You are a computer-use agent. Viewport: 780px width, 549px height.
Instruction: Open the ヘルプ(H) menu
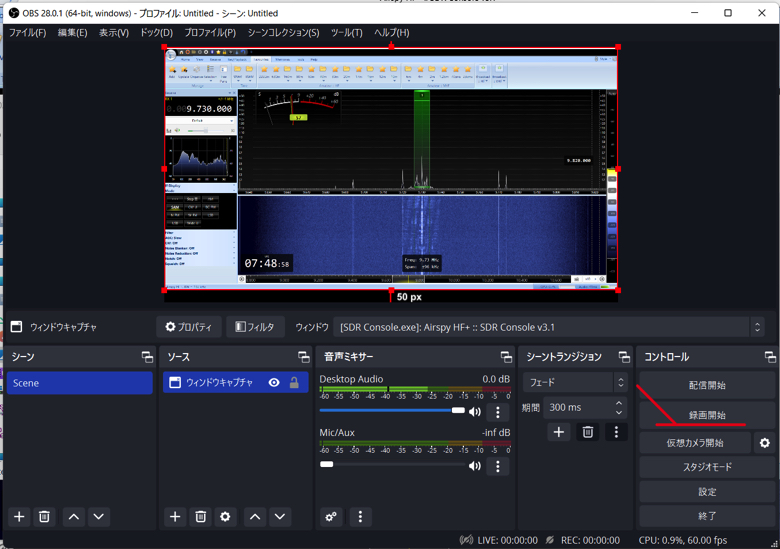click(x=391, y=33)
